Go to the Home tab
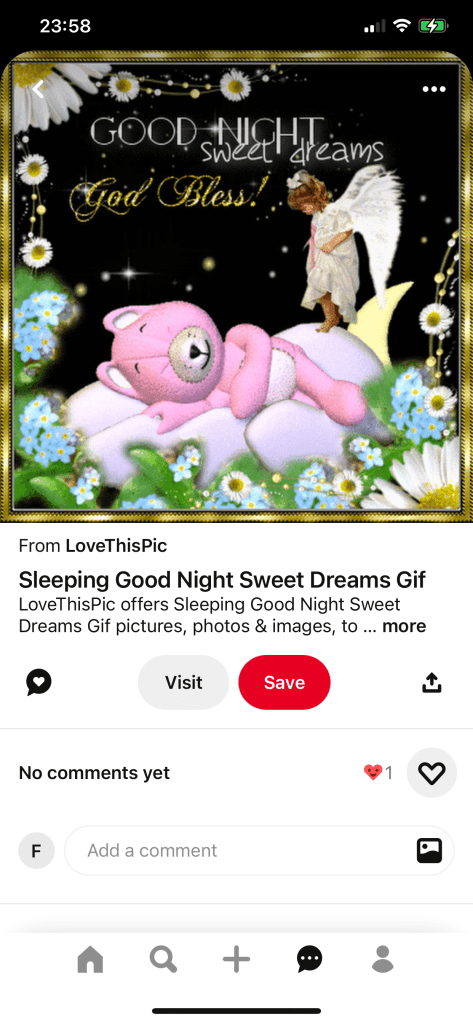The width and height of the screenshot is (473, 1023). (x=90, y=960)
